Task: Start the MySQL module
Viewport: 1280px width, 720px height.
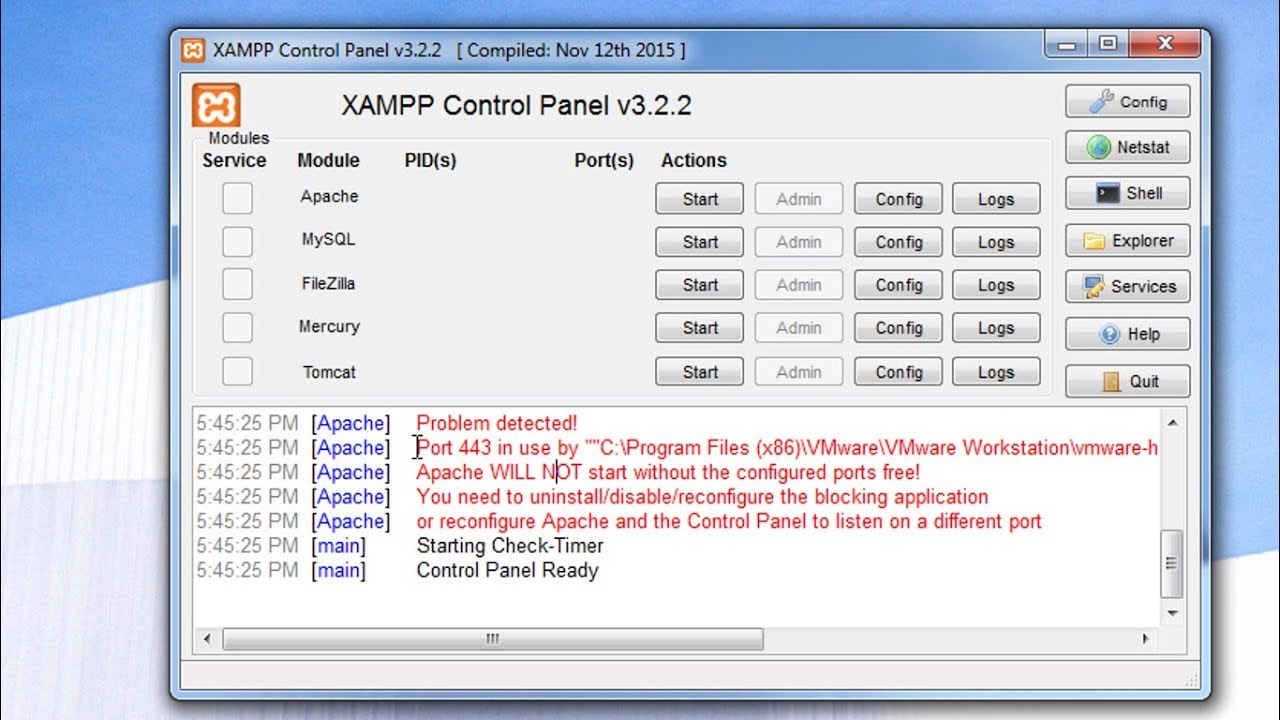Action: 700,242
